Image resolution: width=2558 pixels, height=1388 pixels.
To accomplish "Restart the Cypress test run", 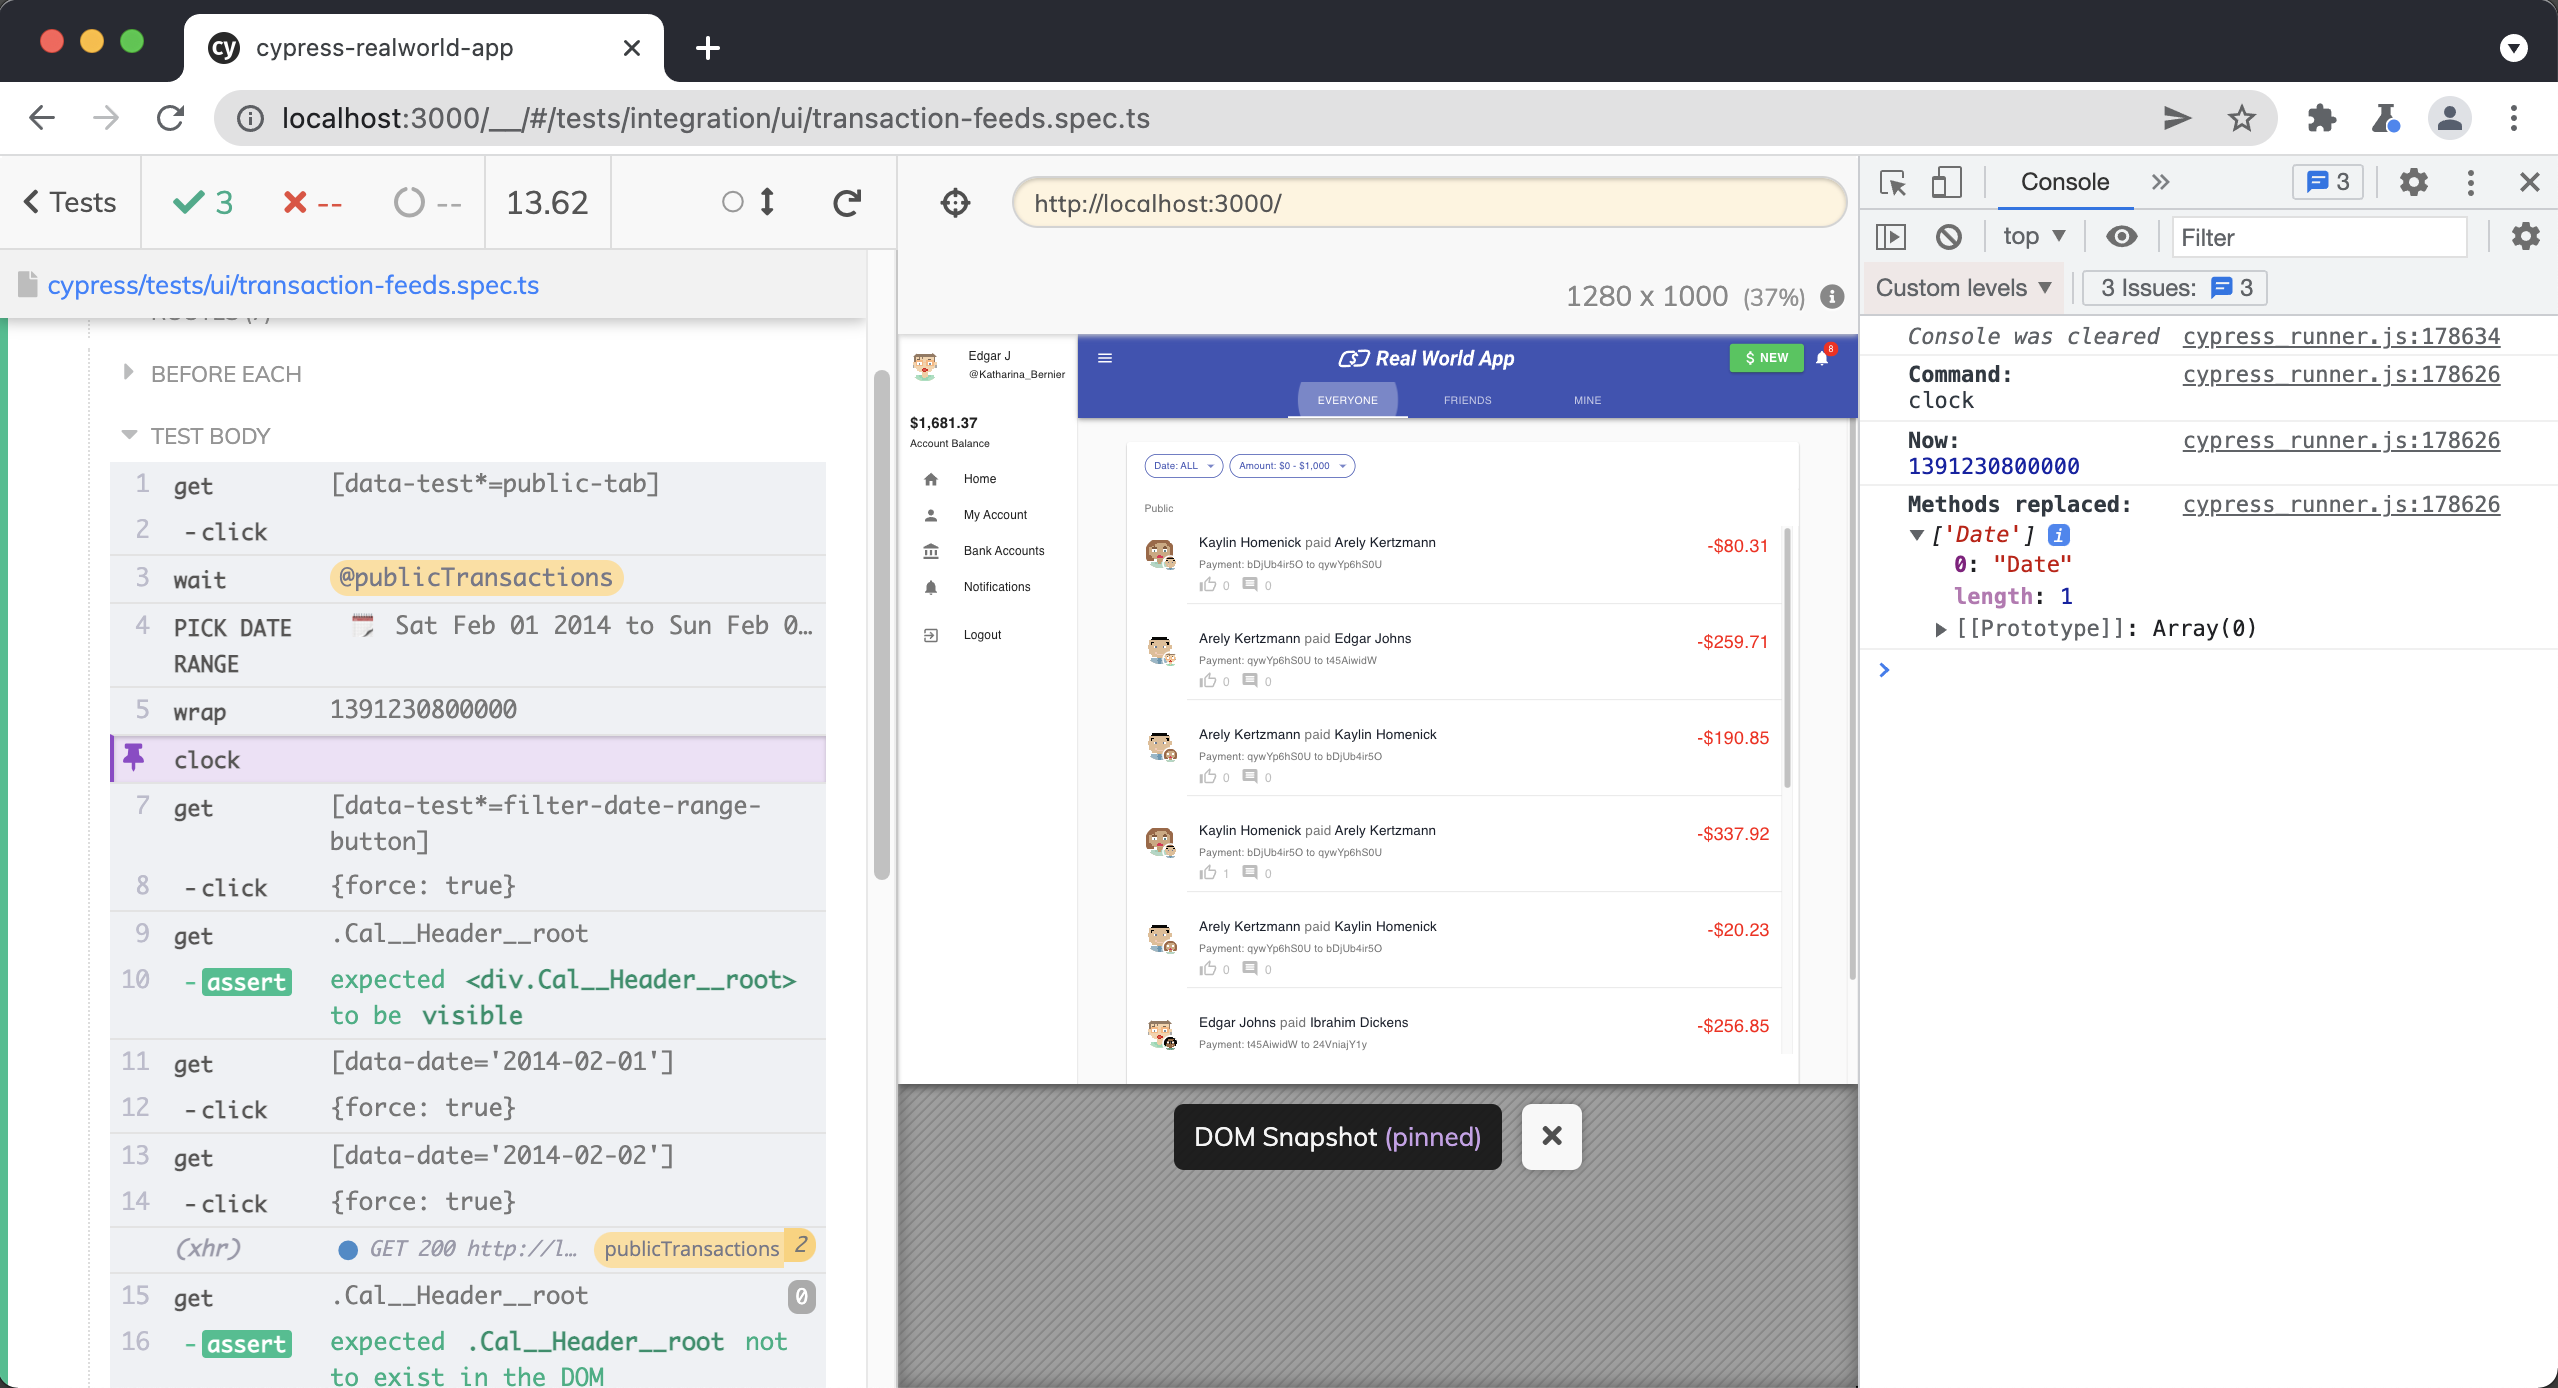I will (846, 202).
